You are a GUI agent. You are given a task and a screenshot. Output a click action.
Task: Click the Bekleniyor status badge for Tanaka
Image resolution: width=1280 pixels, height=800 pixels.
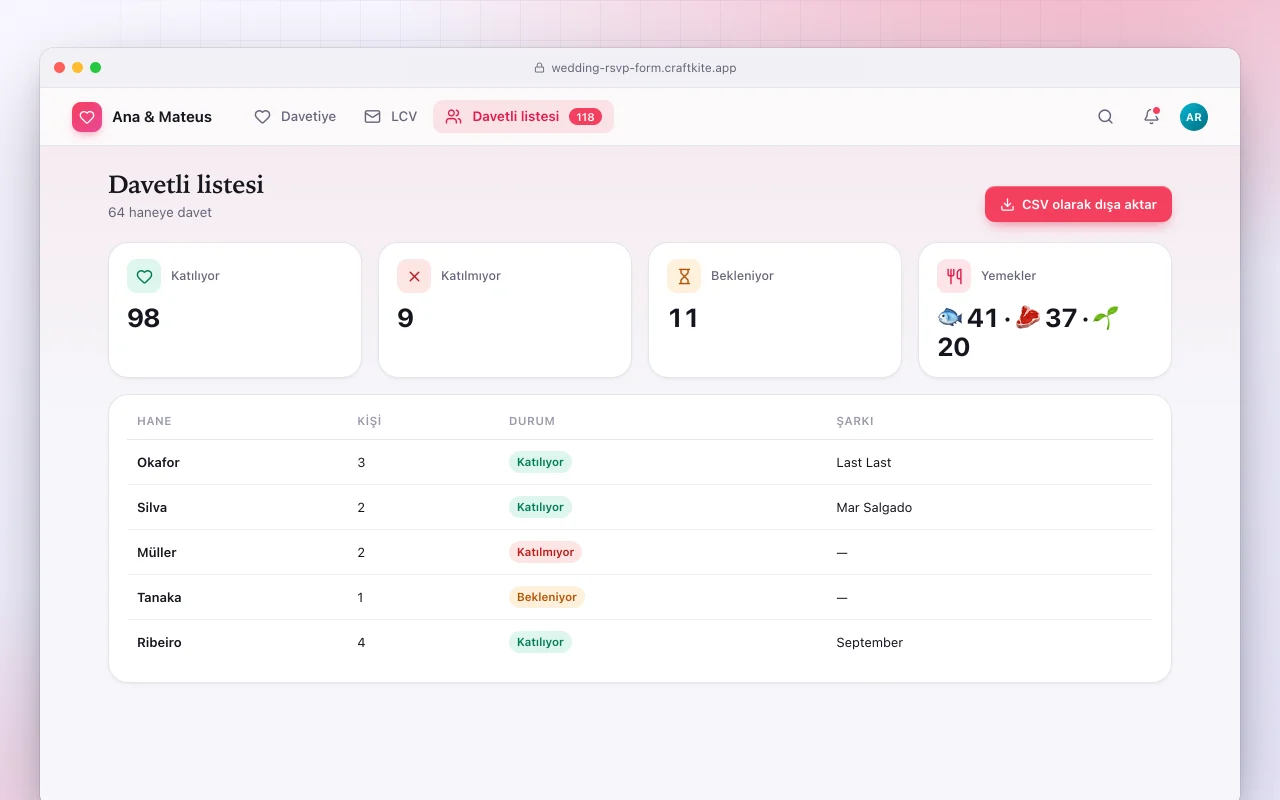pos(547,597)
